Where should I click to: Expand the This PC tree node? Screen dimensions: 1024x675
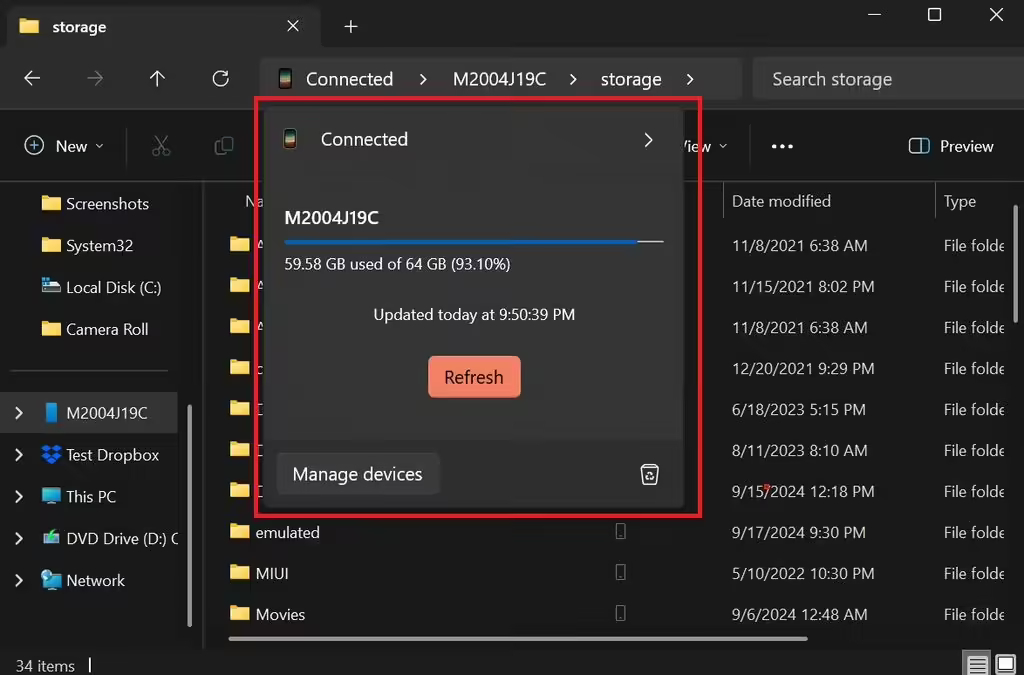pyautogui.click(x=19, y=497)
